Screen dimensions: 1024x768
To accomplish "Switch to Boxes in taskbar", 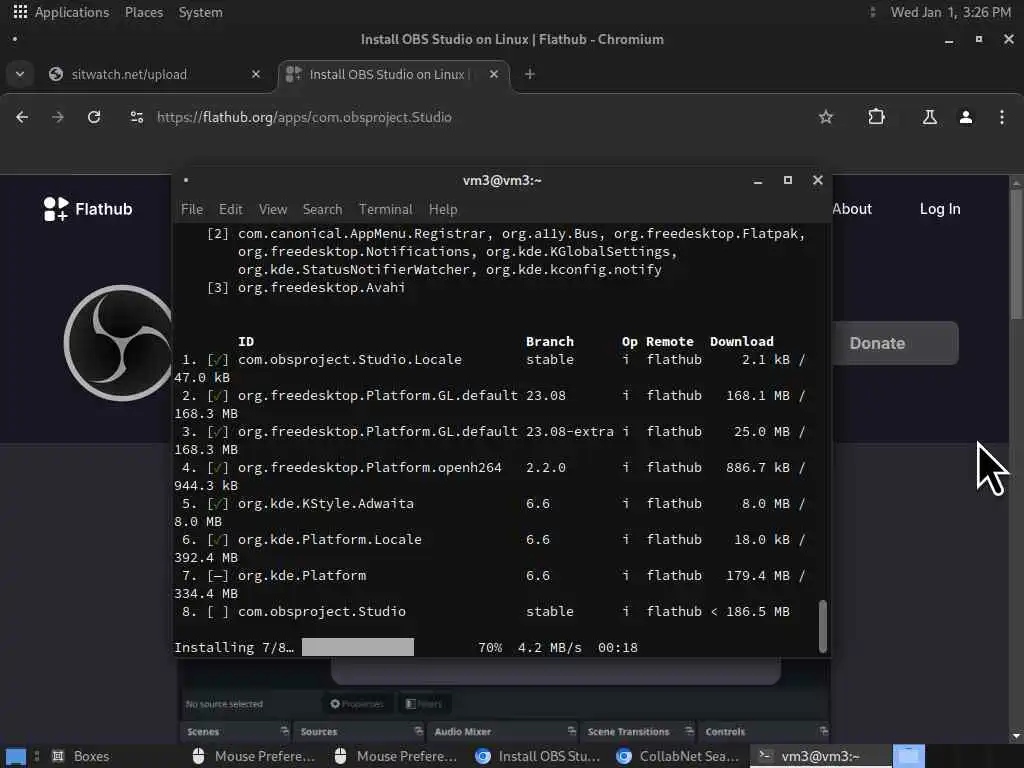I will [x=80, y=756].
